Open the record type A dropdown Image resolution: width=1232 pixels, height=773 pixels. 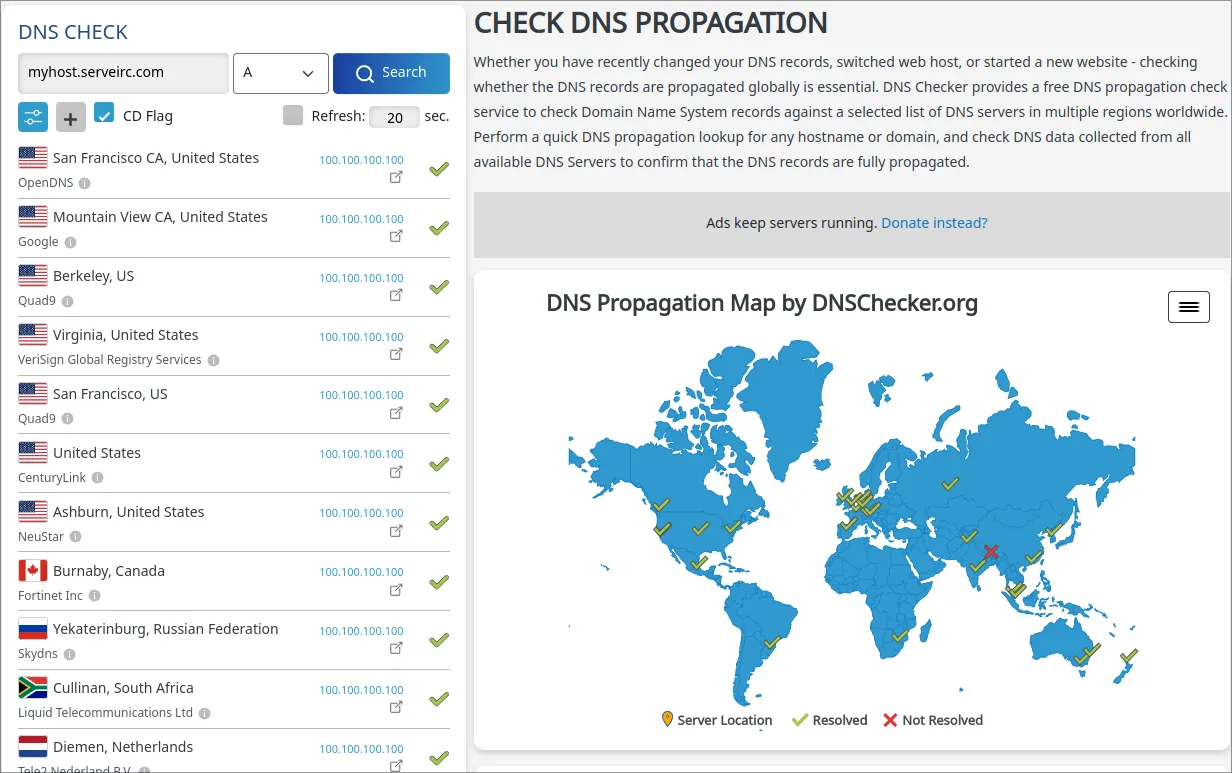point(280,73)
